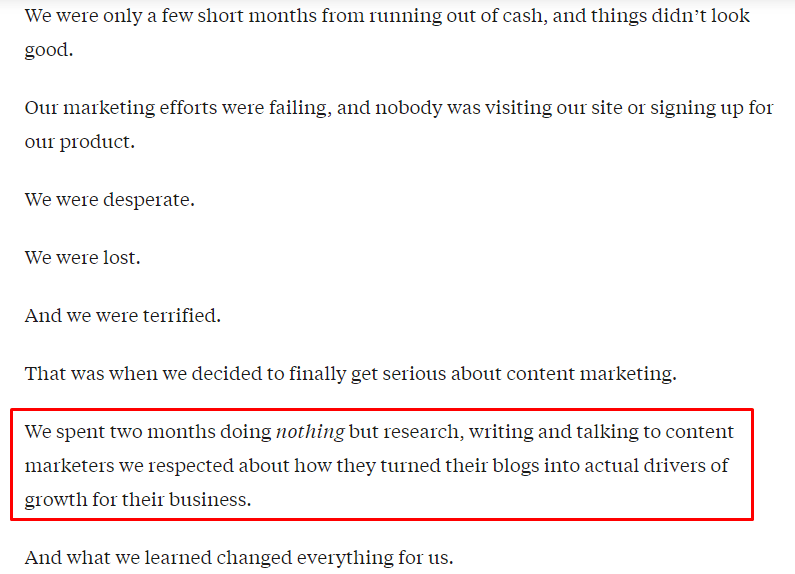Click the italic word "nothing"
Viewport: 795px width, 574px height.
click(310, 432)
